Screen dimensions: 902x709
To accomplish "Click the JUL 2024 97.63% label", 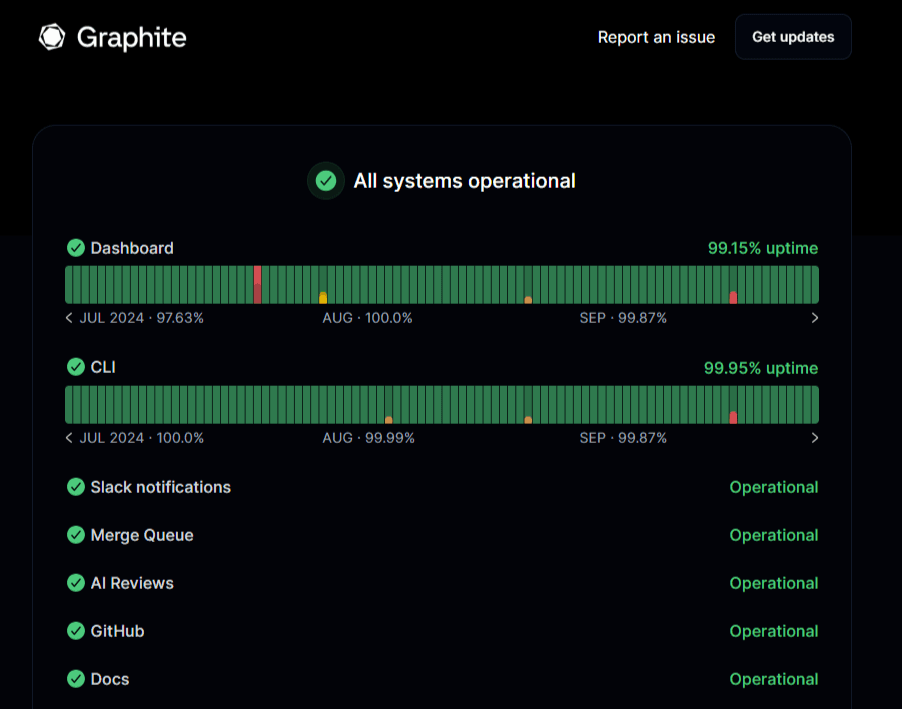I will [x=144, y=317].
